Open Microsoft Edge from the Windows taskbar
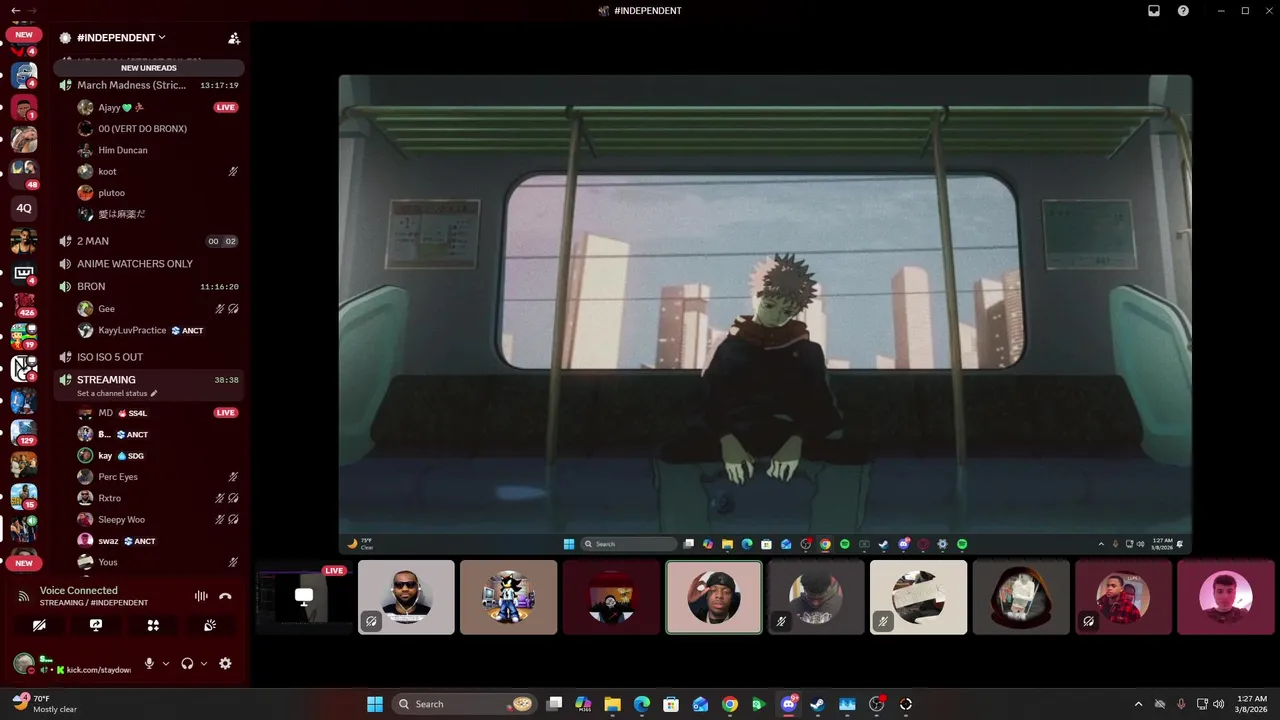This screenshot has width=1280, height=720. (642, 704)
